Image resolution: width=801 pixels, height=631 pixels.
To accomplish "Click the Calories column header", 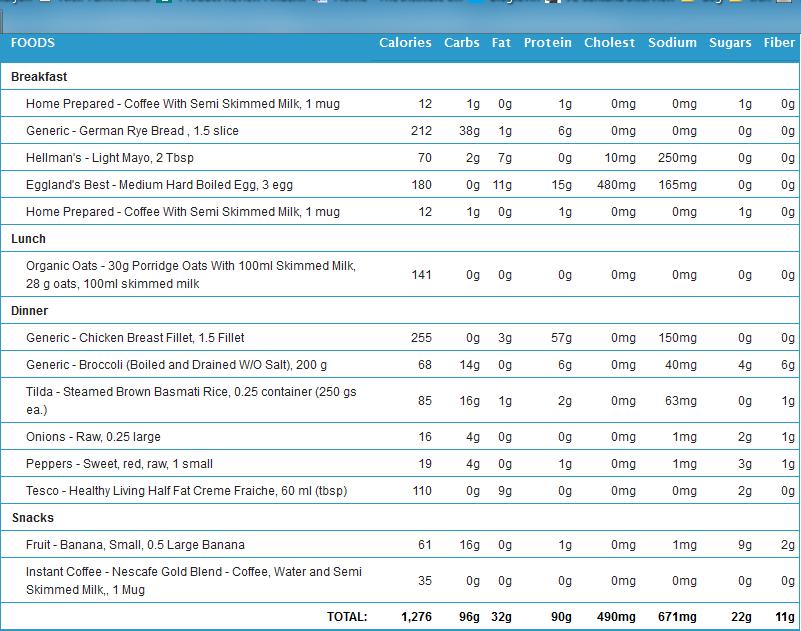I will (405, 42).
